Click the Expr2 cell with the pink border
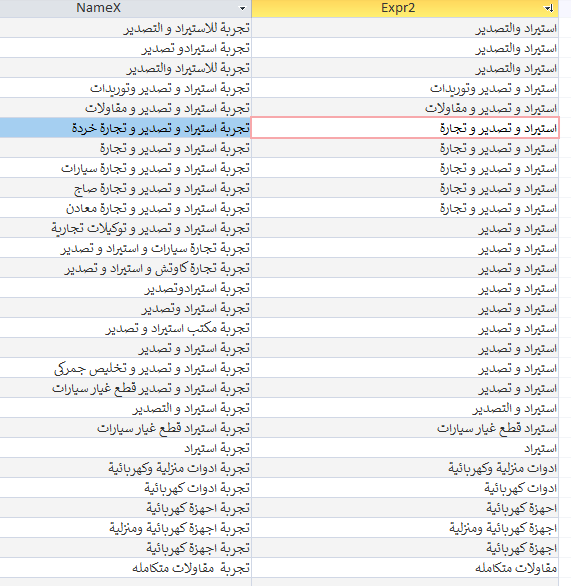 [x=405, y=128]
